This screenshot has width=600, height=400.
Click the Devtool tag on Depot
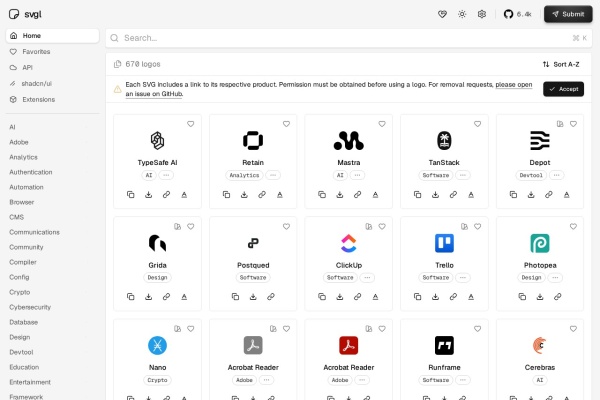(531, 175)
